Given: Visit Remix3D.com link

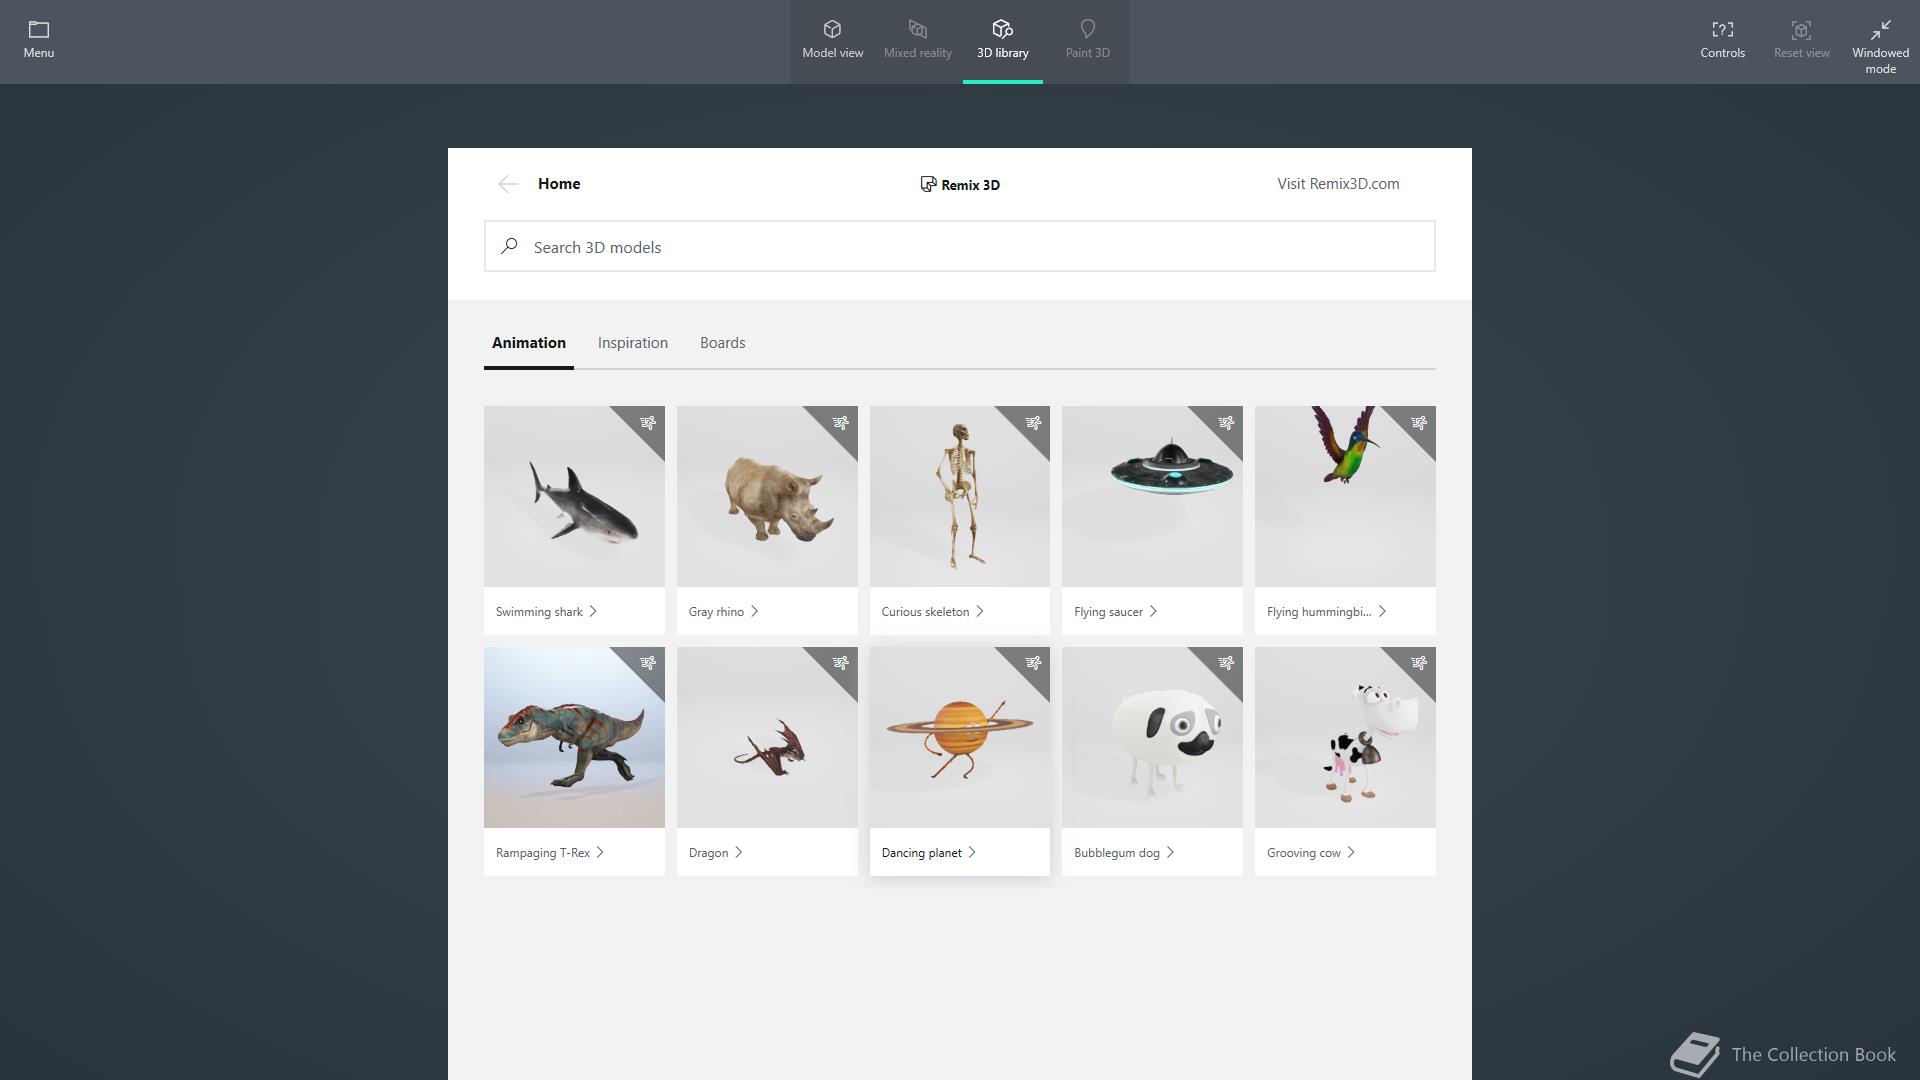Looking at the screenshot, I should tap(1338, 184).
